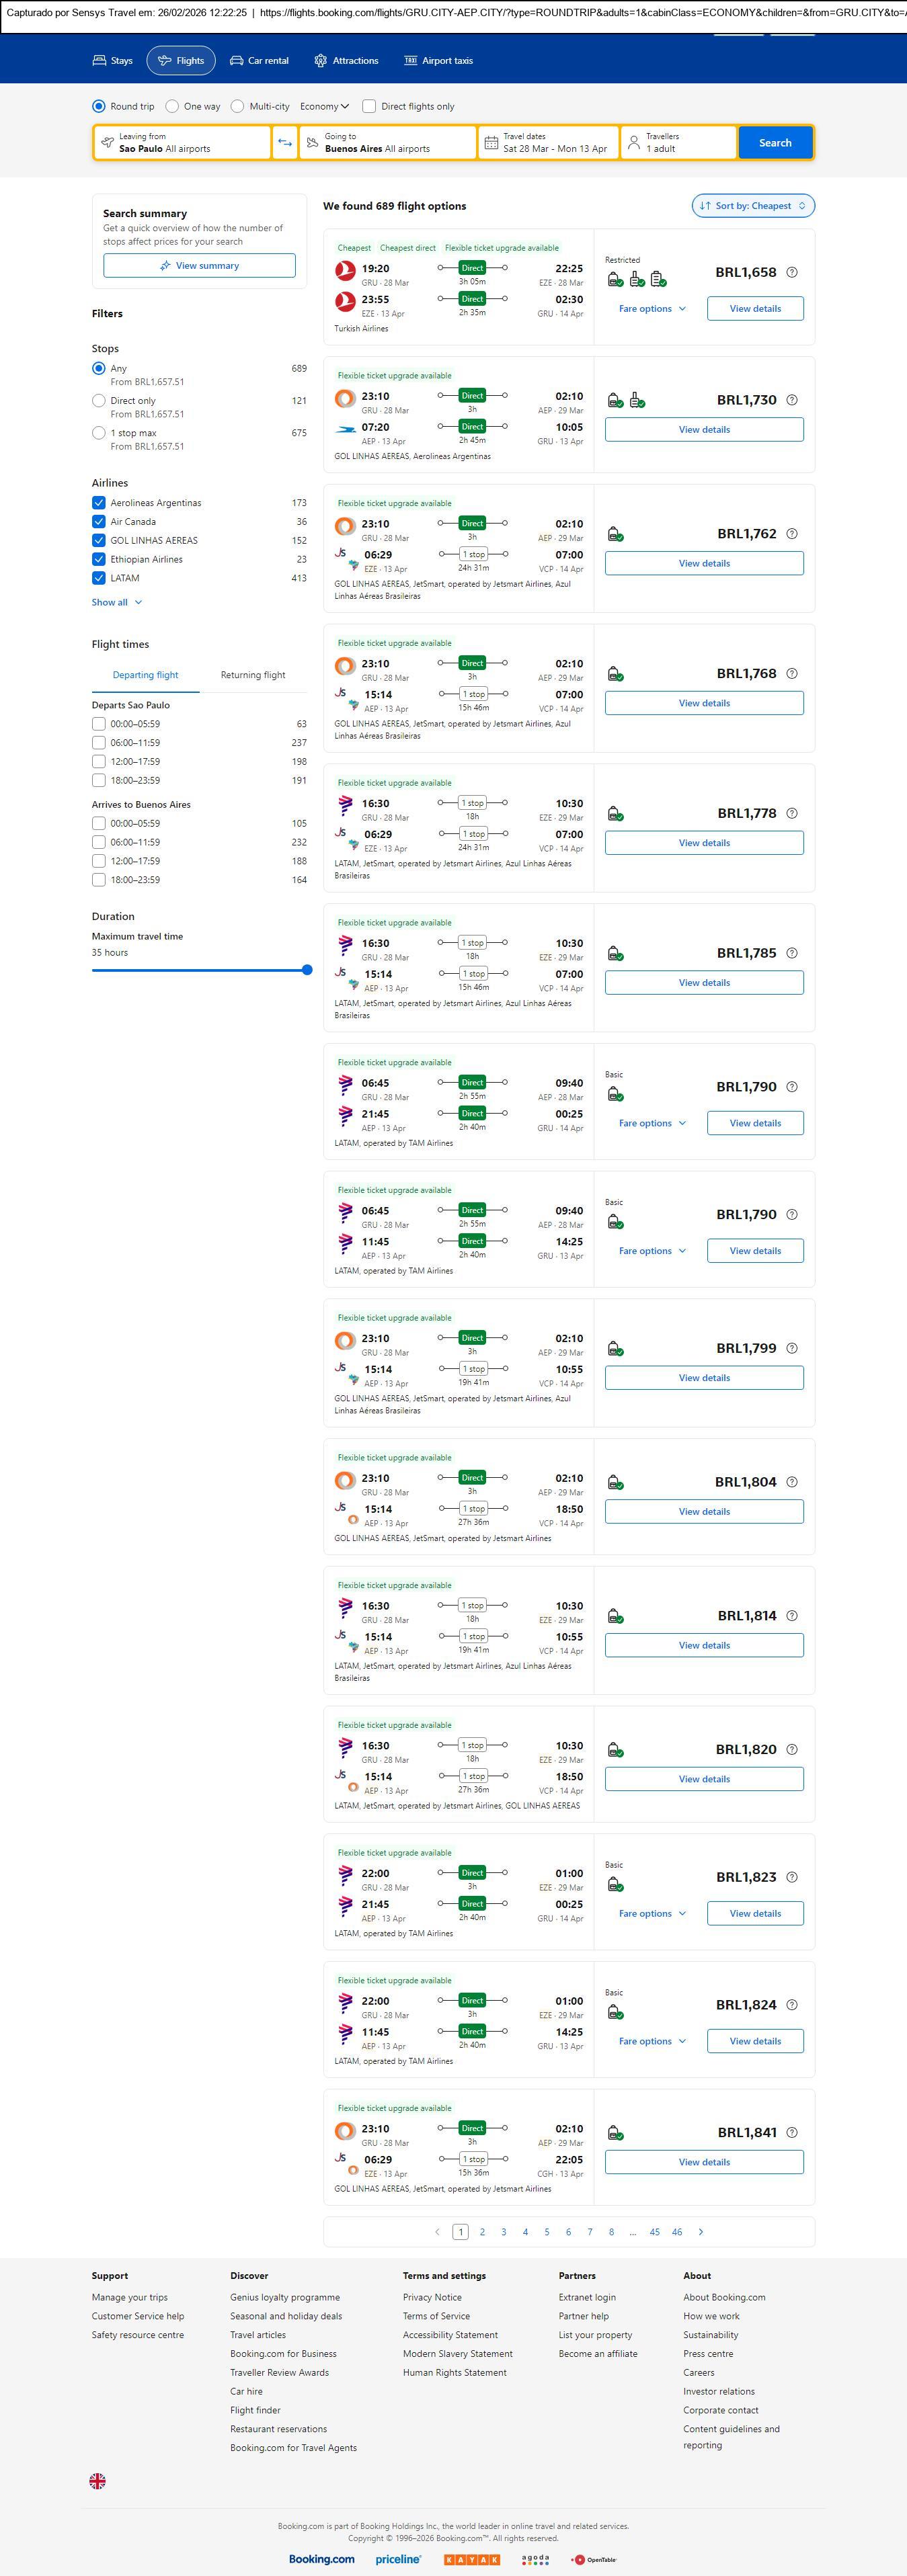907x2576 pixels.
Task: Select the One way radio button
Action: pyautogui.click(x=173, y=106)
